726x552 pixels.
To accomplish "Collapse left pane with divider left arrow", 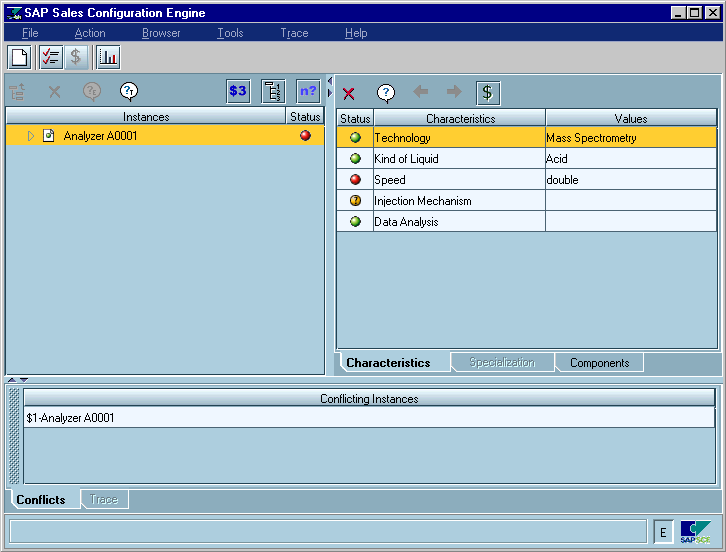I will pos(330,81).
